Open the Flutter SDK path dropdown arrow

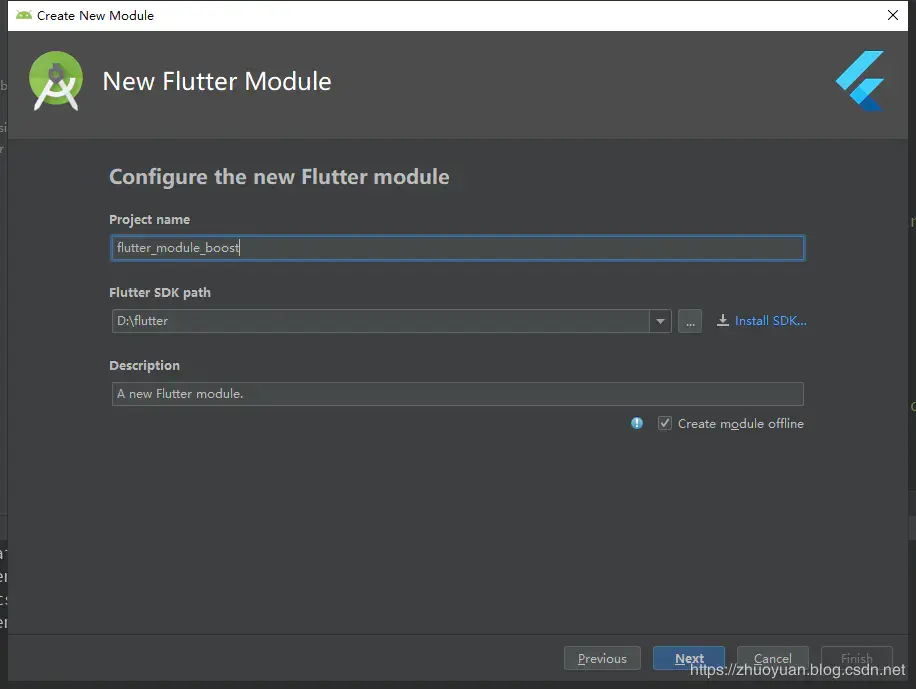point(660,321)
